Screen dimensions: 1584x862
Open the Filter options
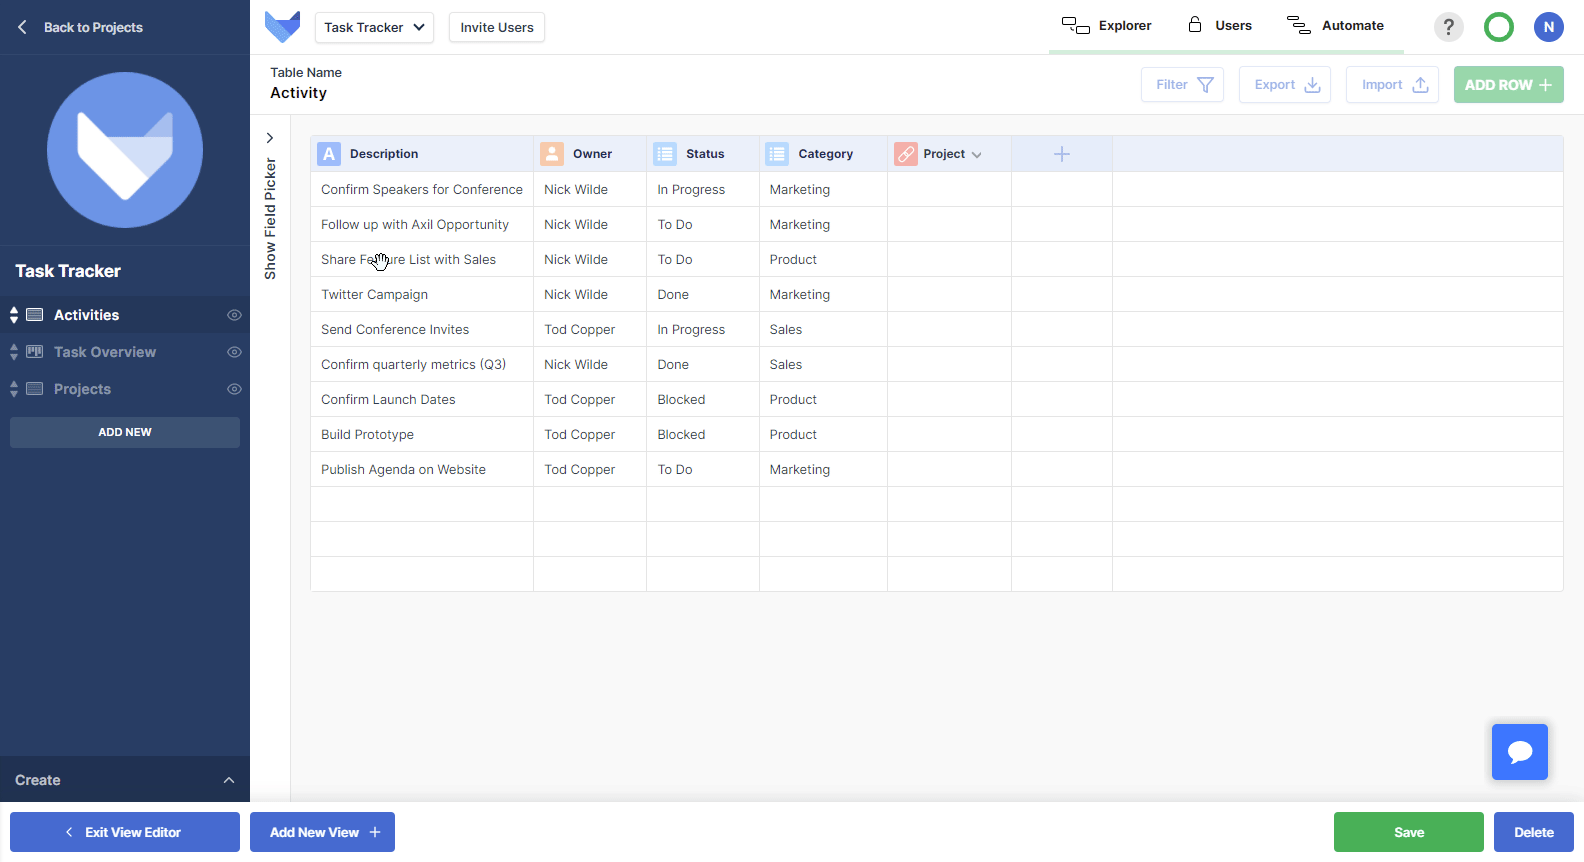tap(1182, 85)
